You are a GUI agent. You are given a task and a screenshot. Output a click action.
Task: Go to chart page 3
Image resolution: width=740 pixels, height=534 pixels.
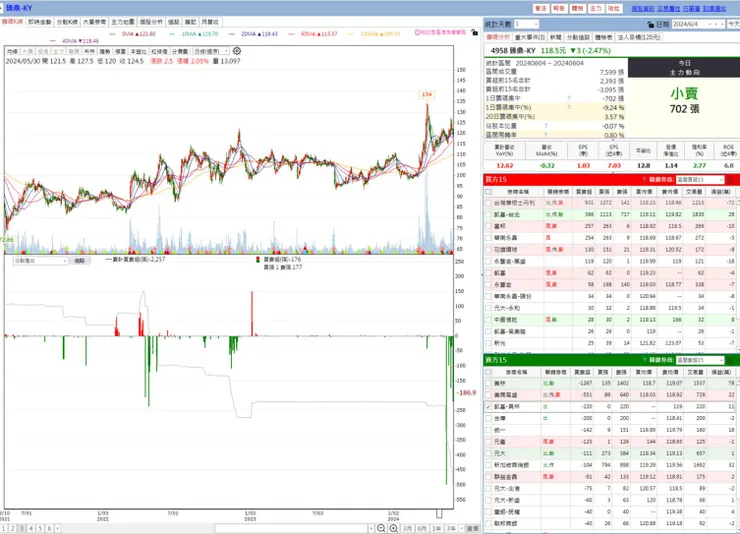[x=22, y=529]
